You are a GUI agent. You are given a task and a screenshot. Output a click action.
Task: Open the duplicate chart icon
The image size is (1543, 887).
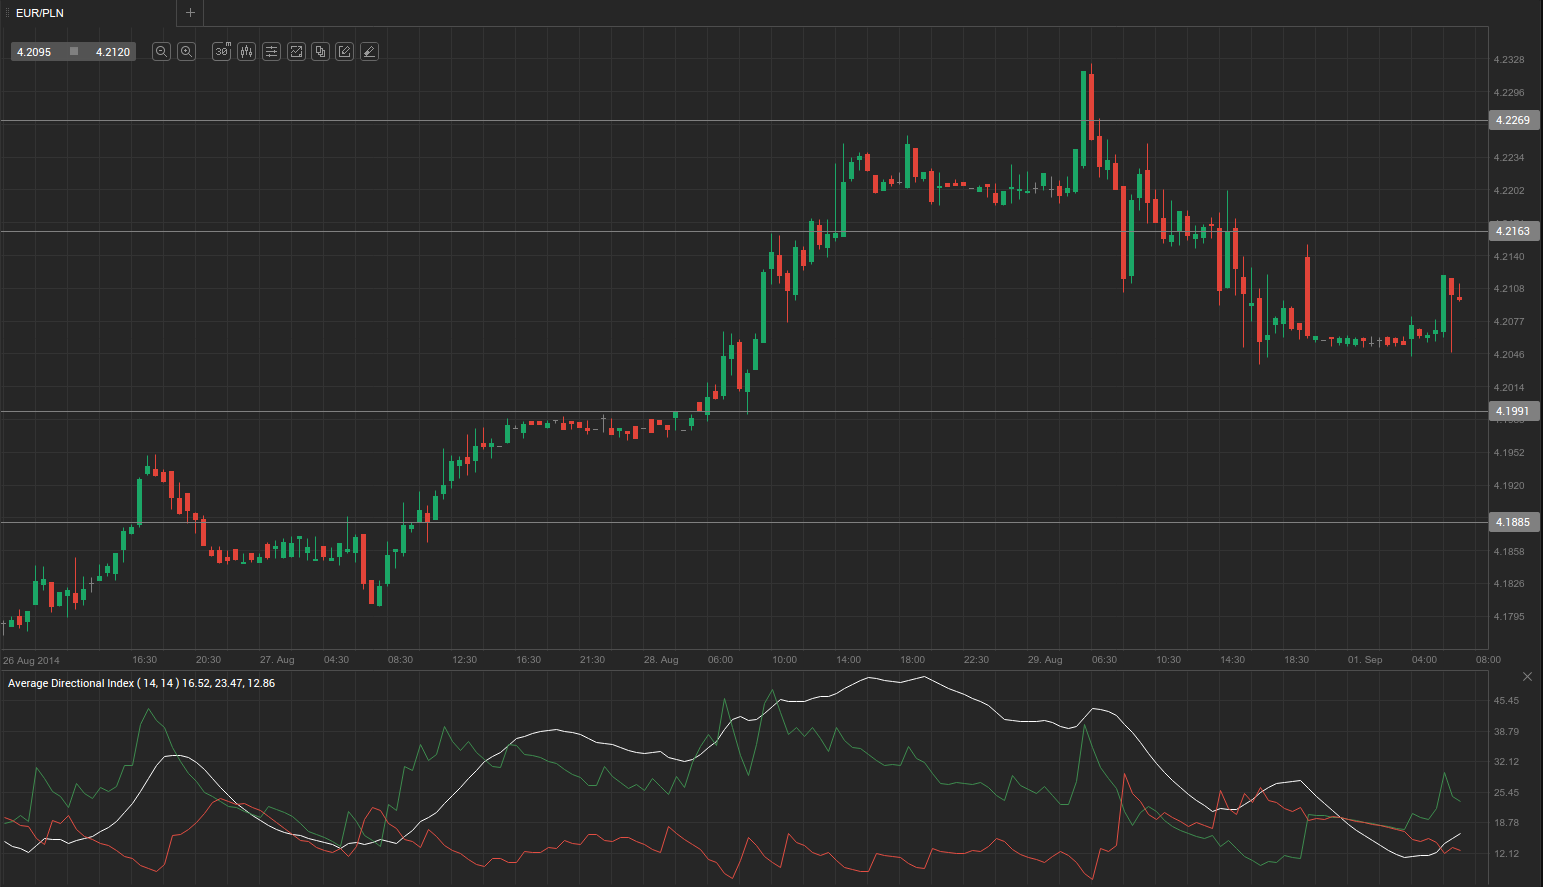click(320, 51)
